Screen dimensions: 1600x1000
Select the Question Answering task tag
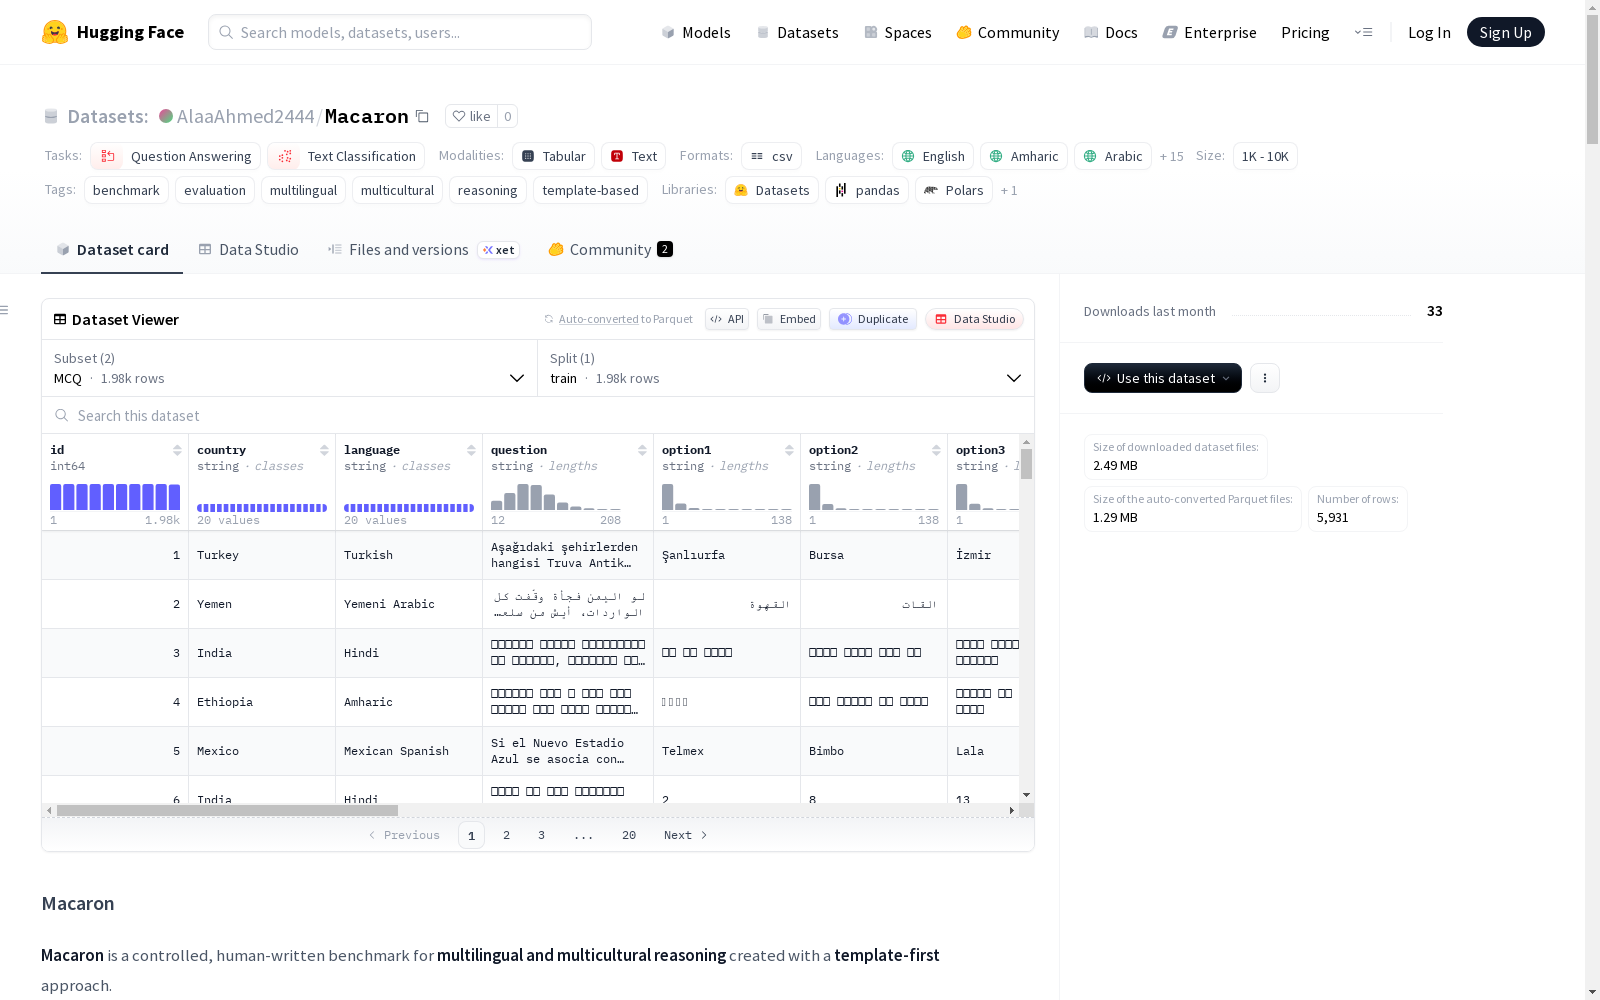point(176,156)
